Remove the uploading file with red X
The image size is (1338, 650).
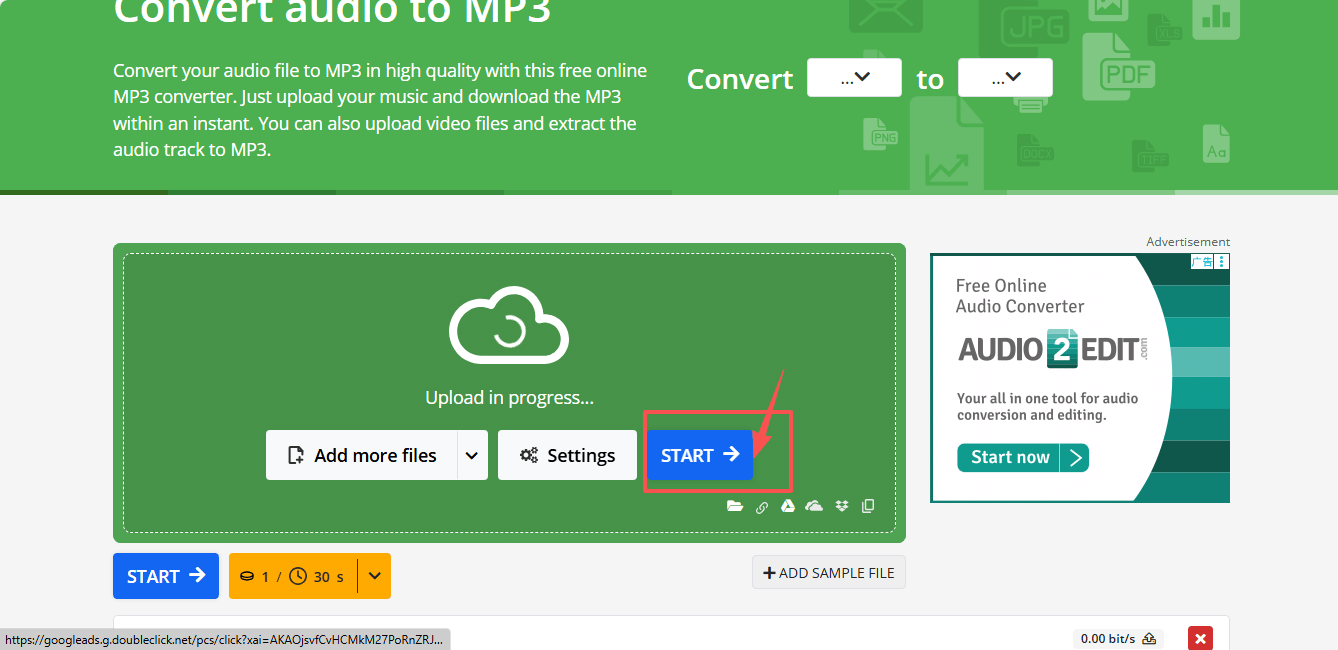coord(1200,638)
